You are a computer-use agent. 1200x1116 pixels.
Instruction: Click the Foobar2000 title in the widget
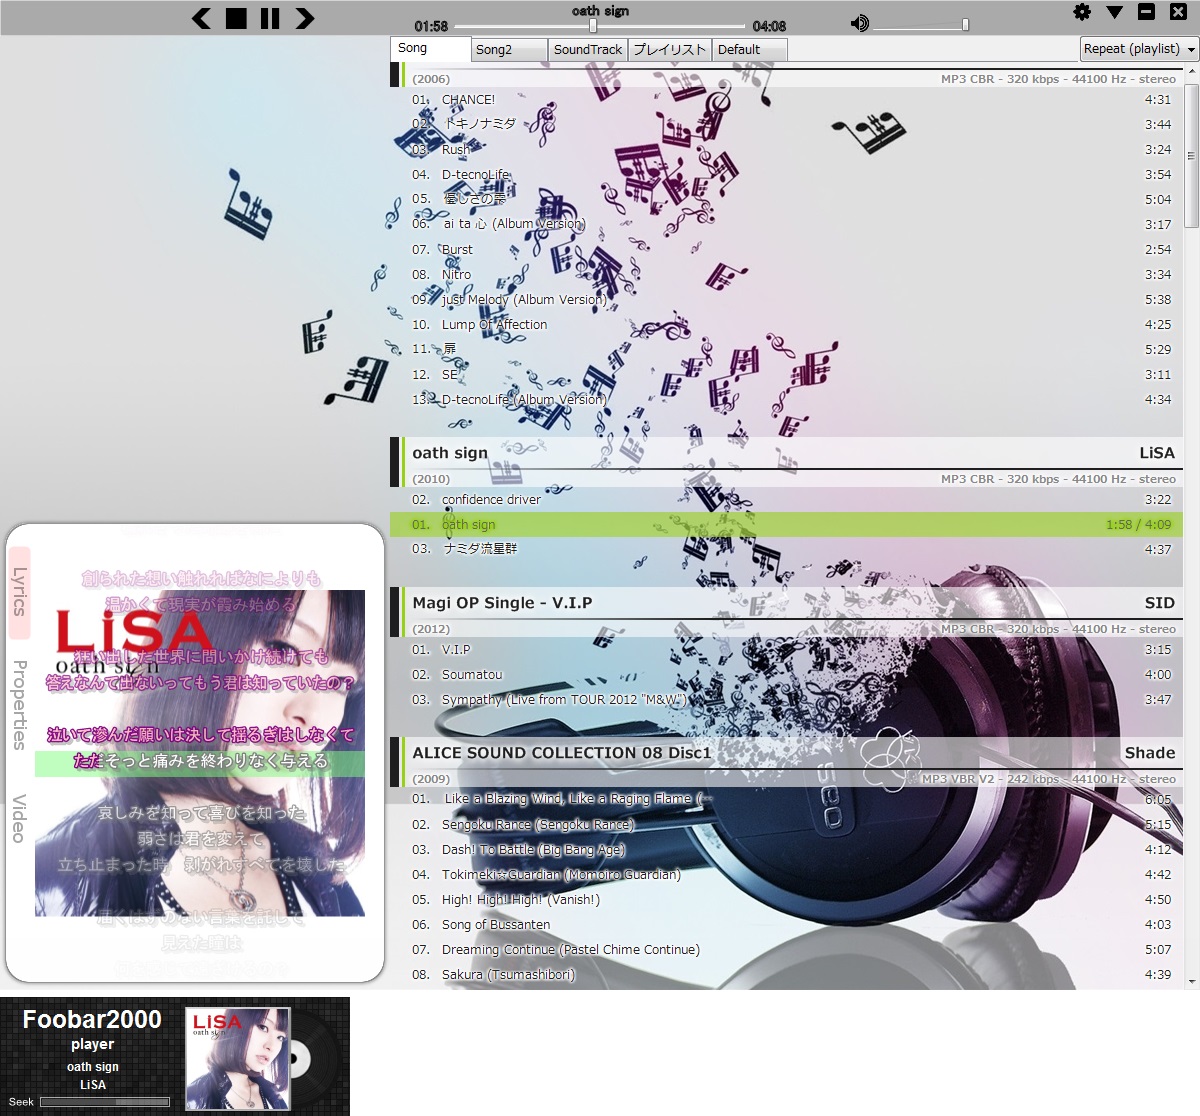click(x=92, y=1019)
